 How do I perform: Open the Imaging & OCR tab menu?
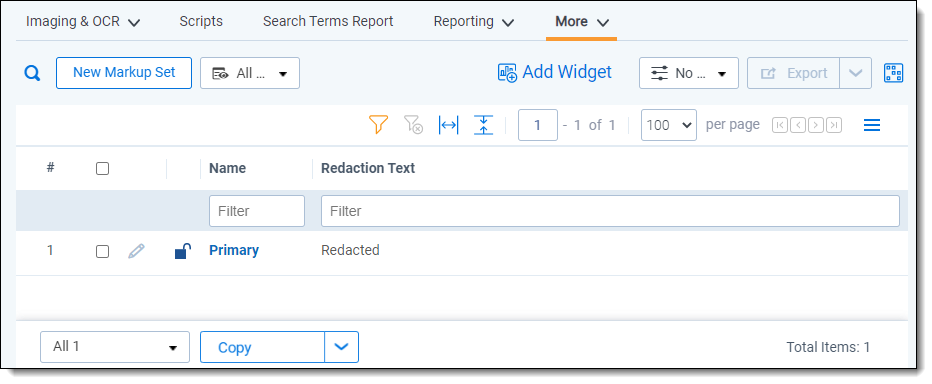coord(83,22)
